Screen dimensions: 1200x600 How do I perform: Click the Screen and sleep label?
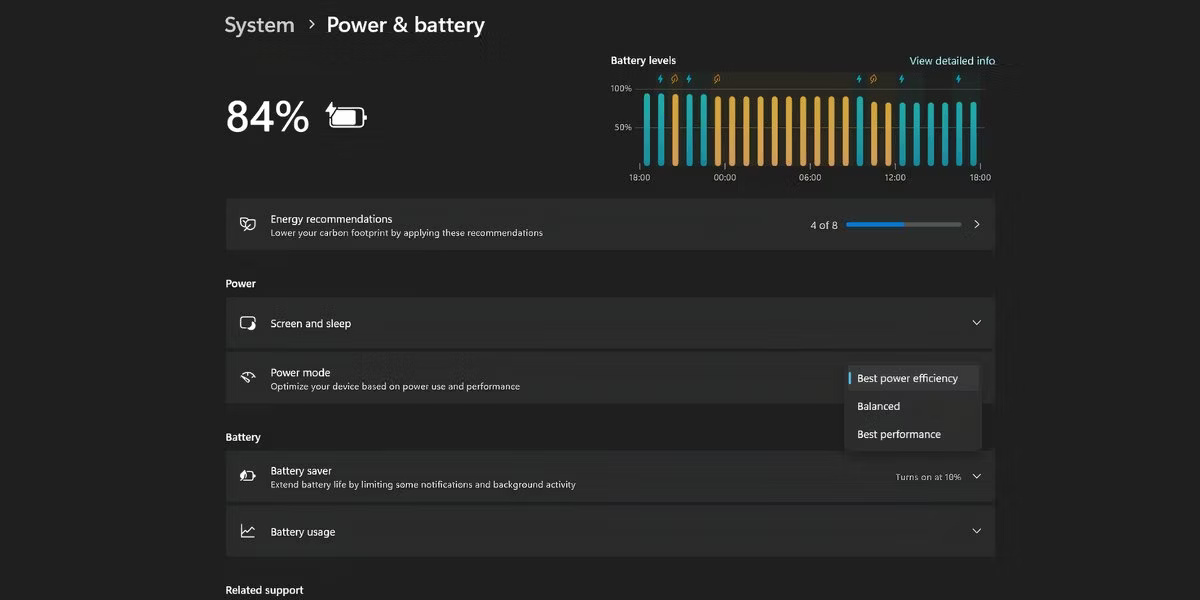[x=311, y=324]
